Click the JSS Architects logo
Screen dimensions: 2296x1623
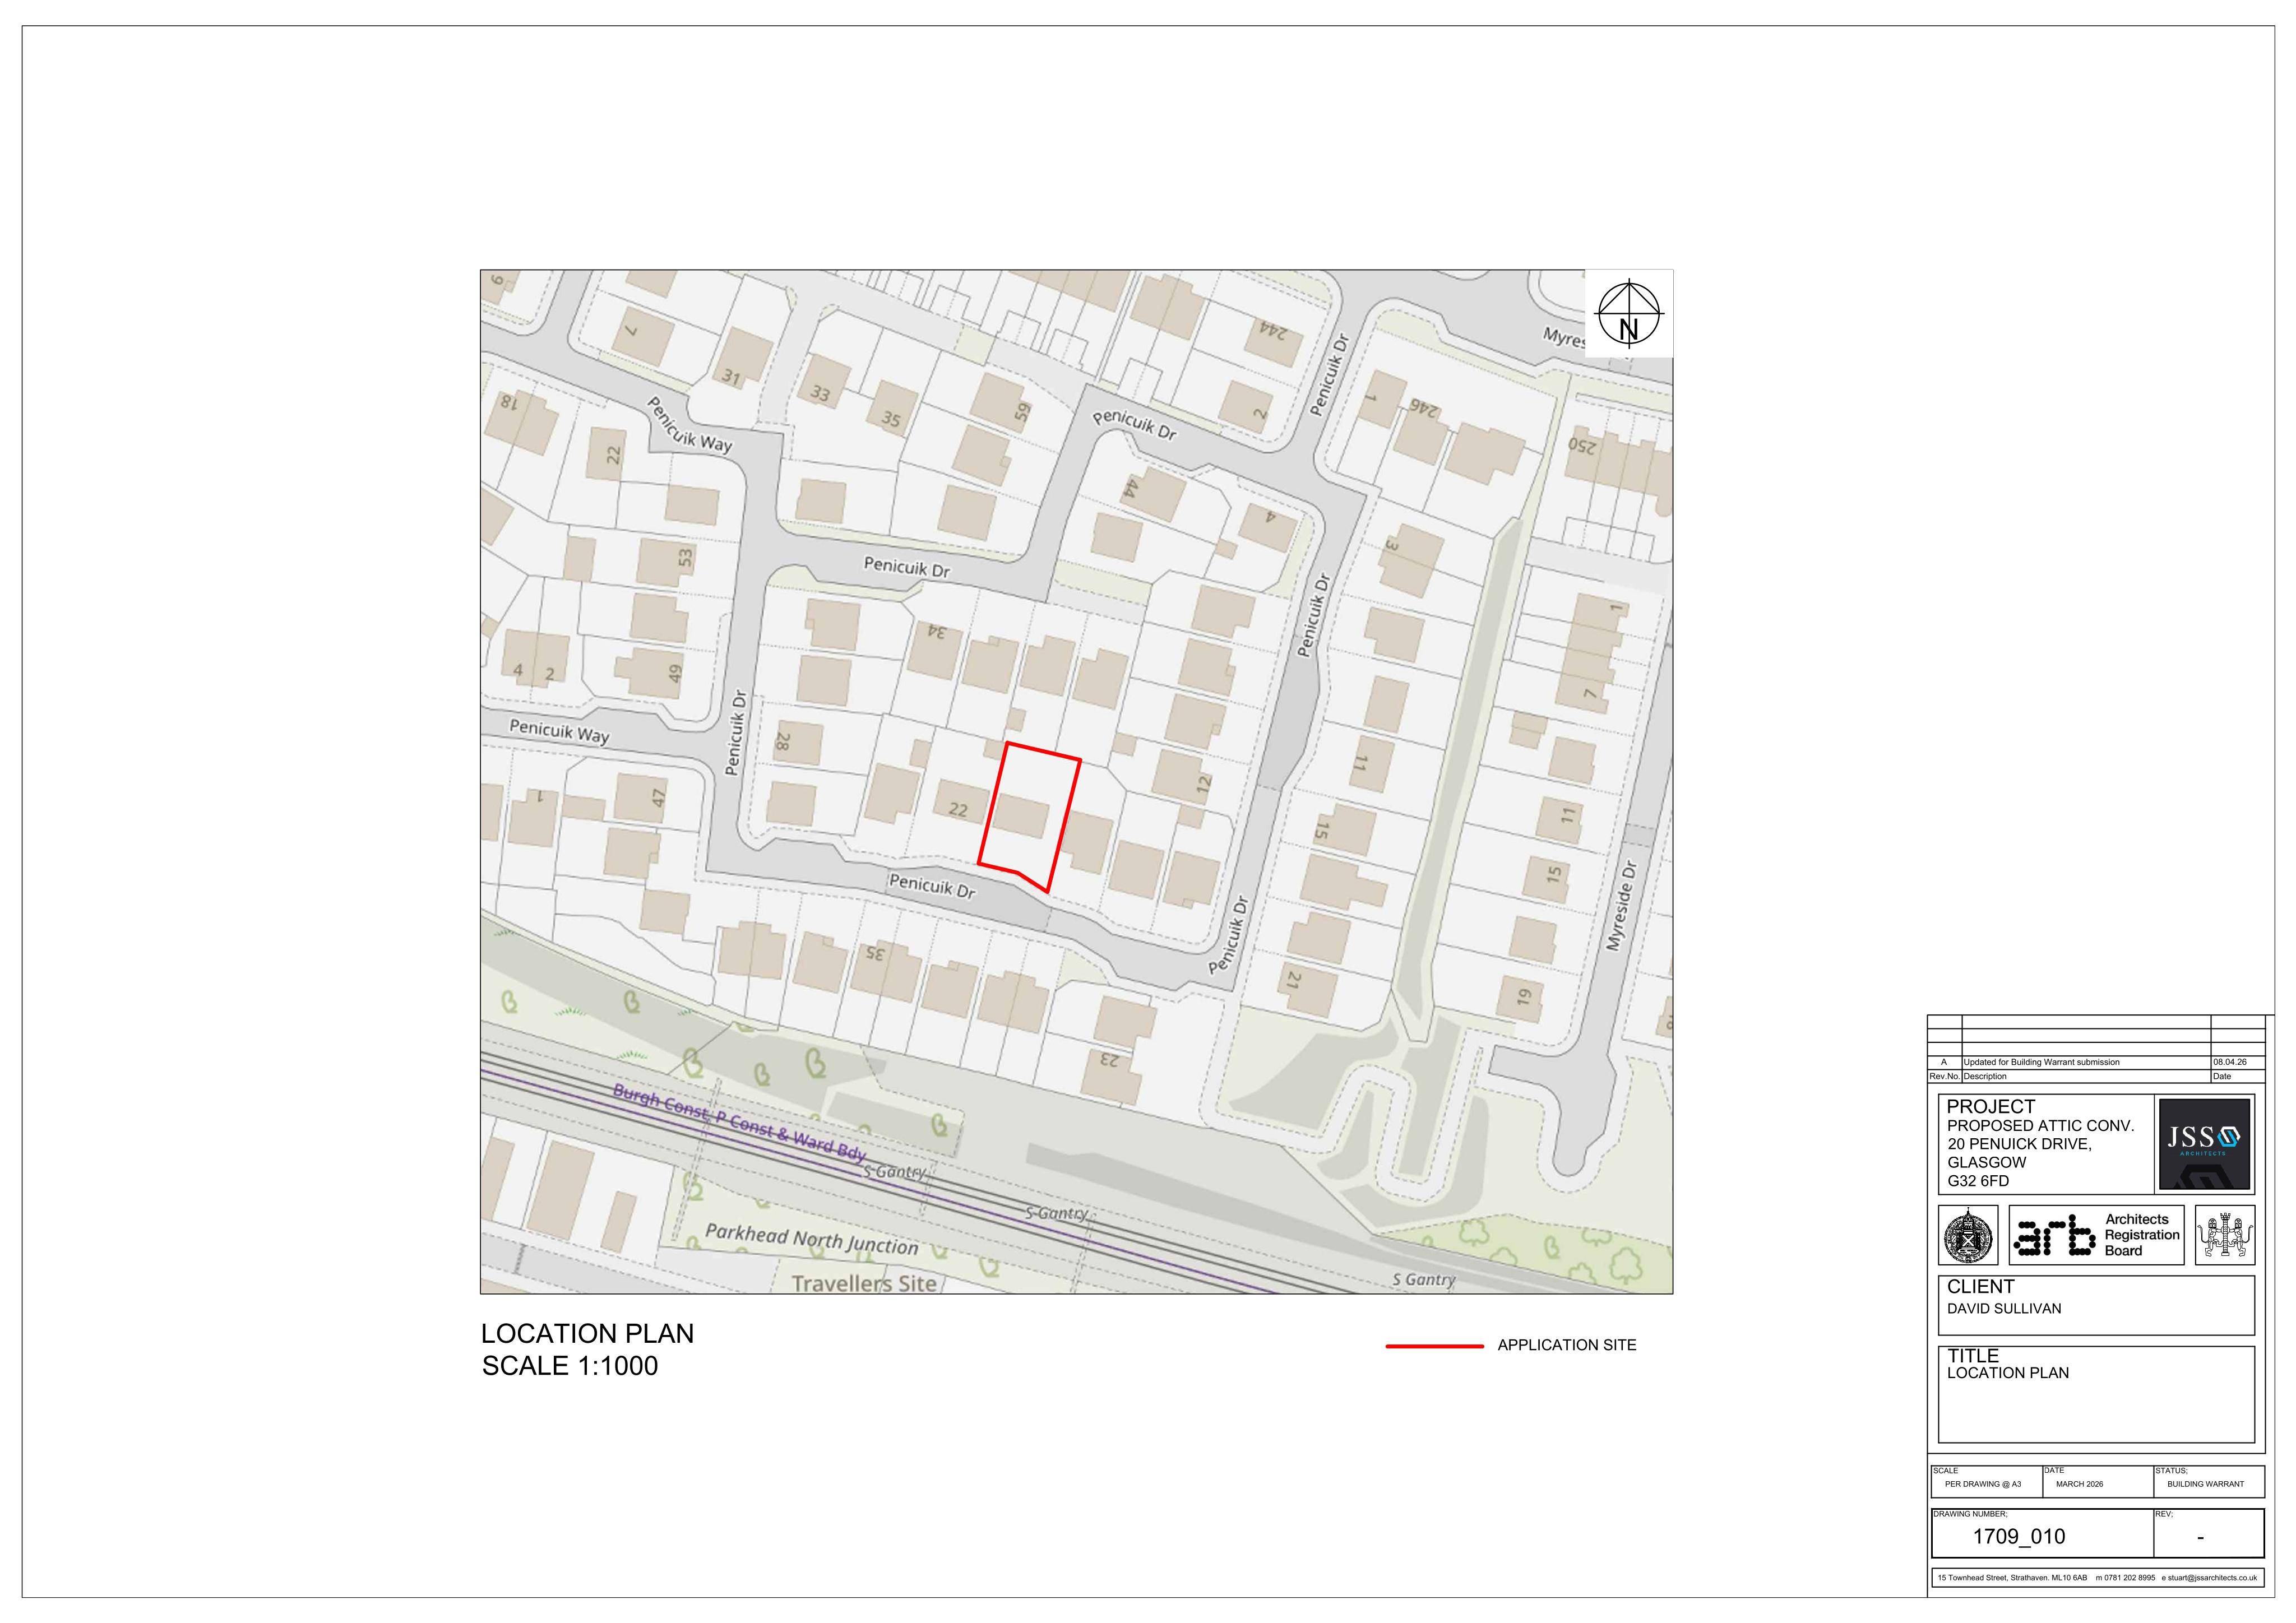pyautogui.click(x=2204, y=1143)
